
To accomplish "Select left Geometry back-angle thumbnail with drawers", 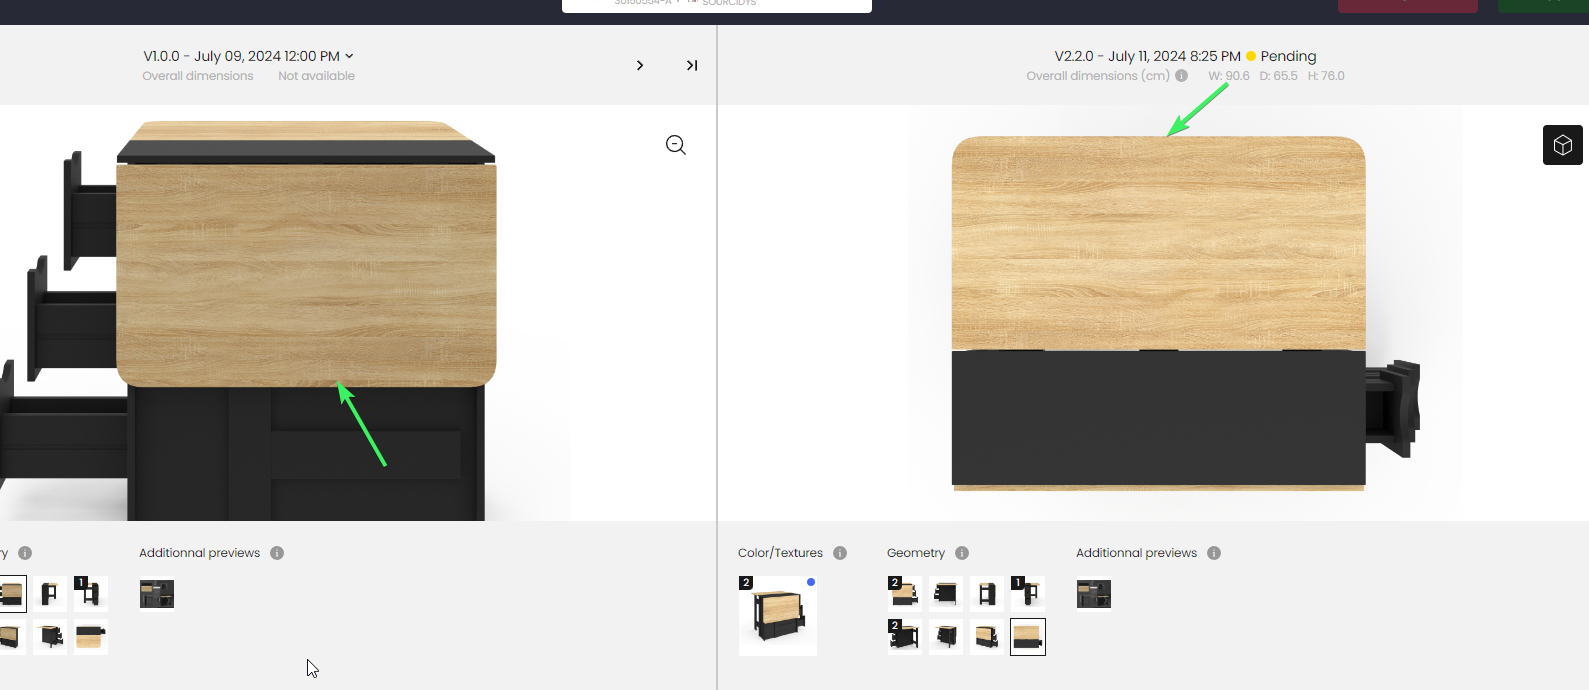I will tap(49, 637).
